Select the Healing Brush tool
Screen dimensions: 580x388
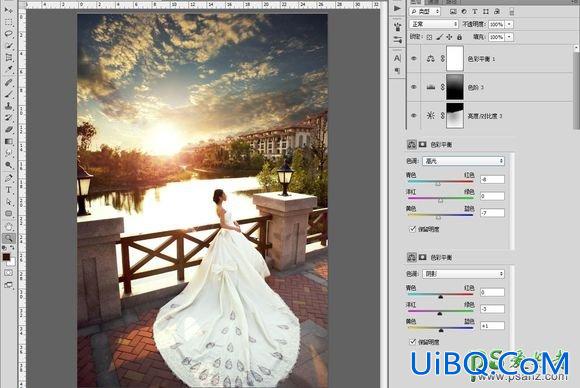tap(8, 82)
